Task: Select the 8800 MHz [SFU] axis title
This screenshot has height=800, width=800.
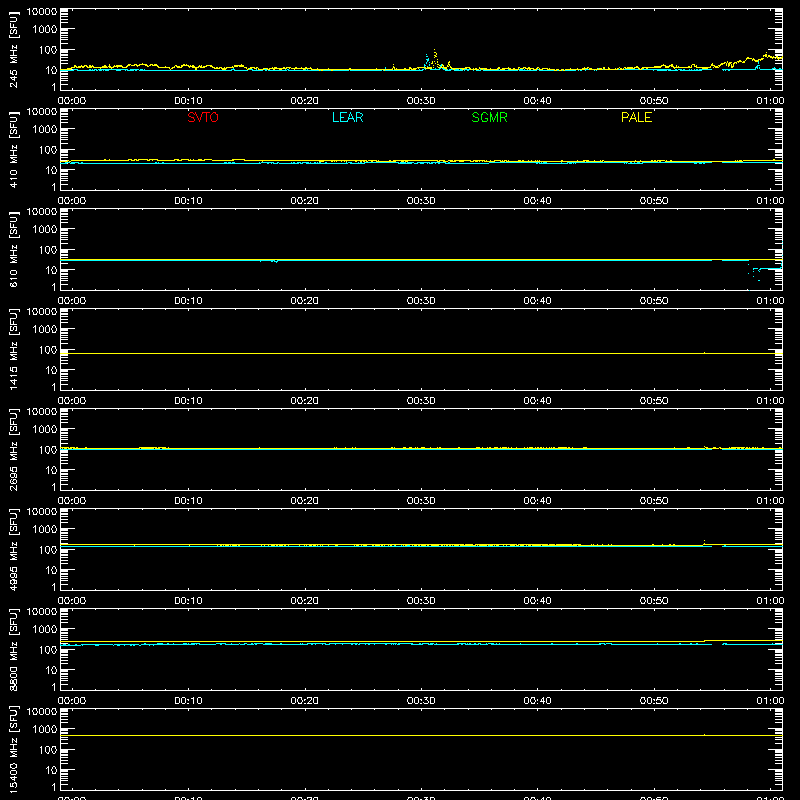Action: [14, 650]
